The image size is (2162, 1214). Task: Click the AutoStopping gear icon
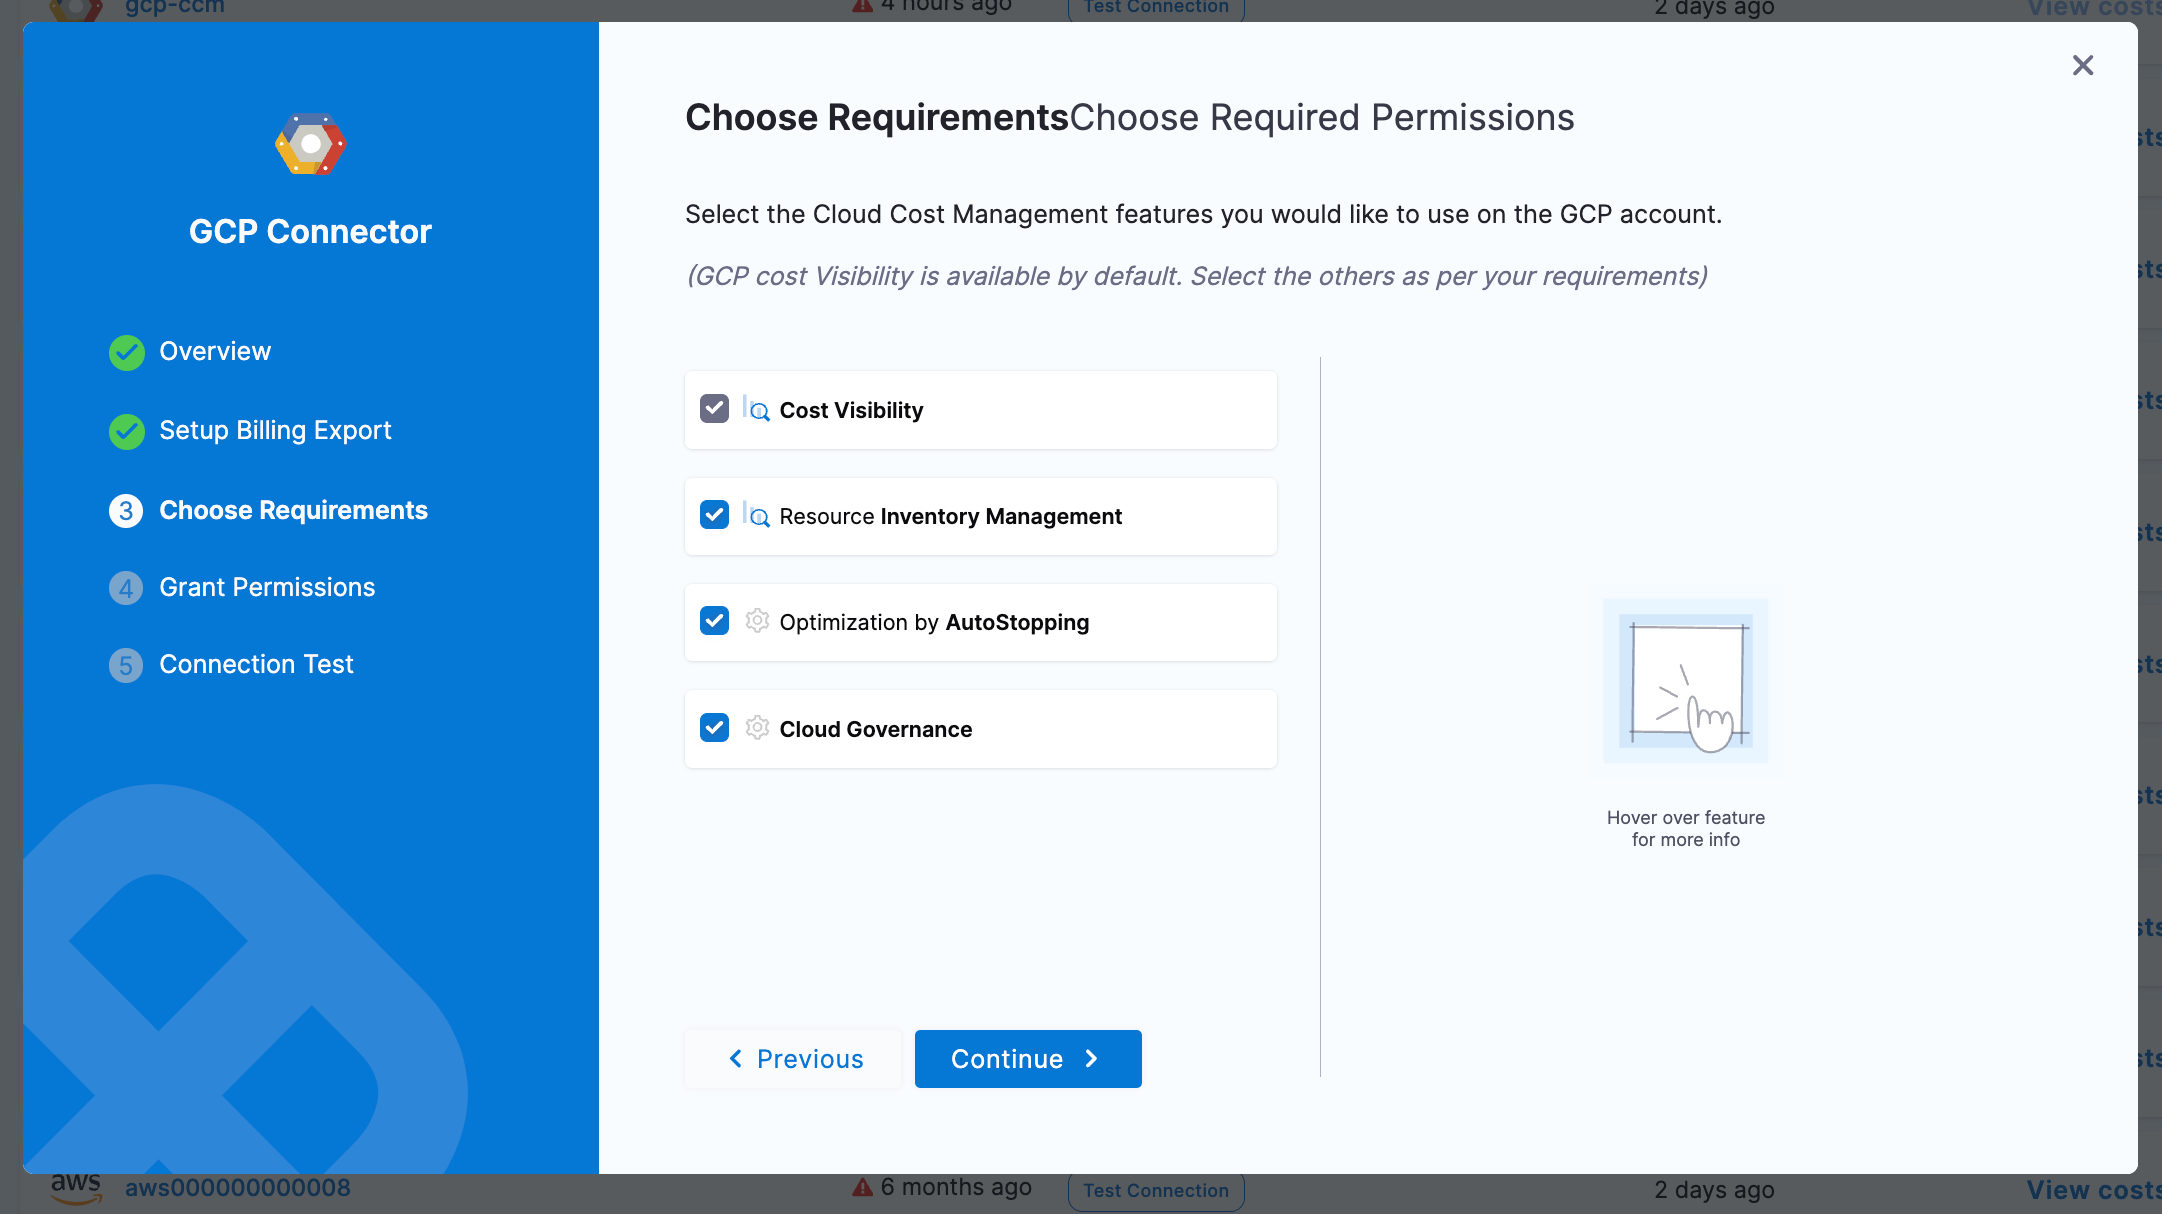coord(757,621)
